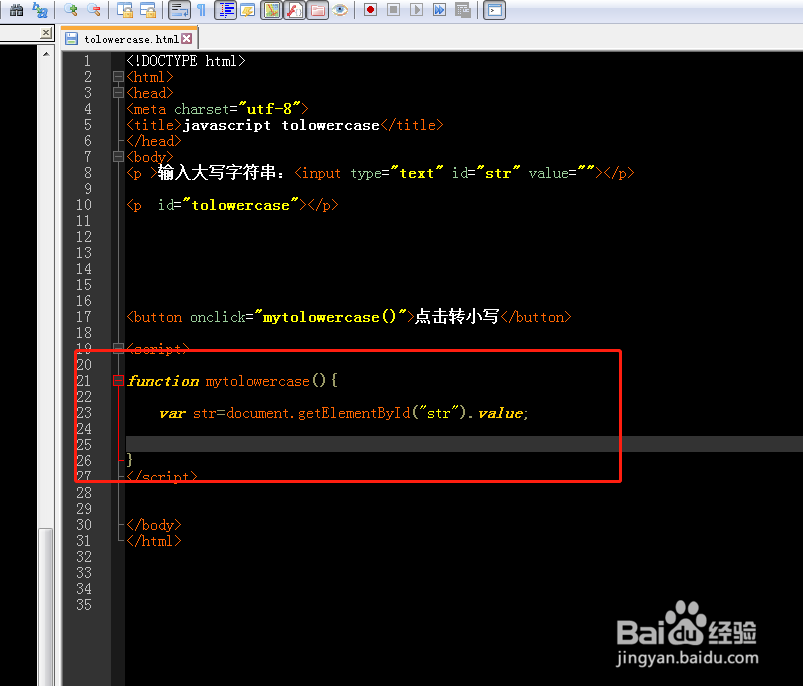This screenshot has width=803, height=686.
Task: Click the function keyword on line 21
Action: pyautogui.click(x=163, y=381)
